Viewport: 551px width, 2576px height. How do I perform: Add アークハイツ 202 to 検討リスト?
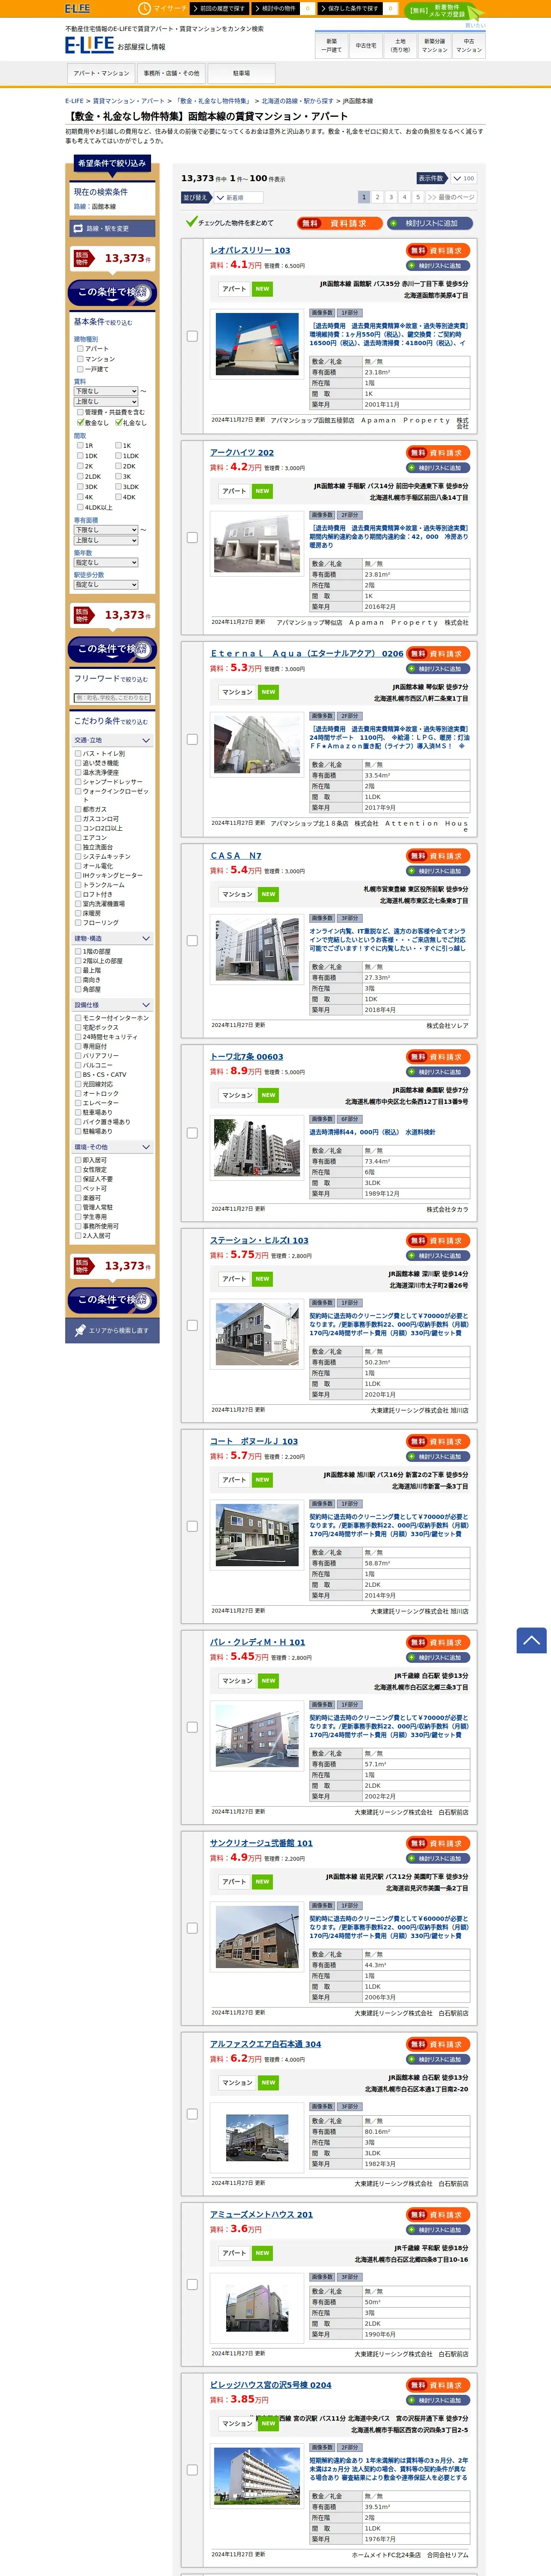pos(438,468)
